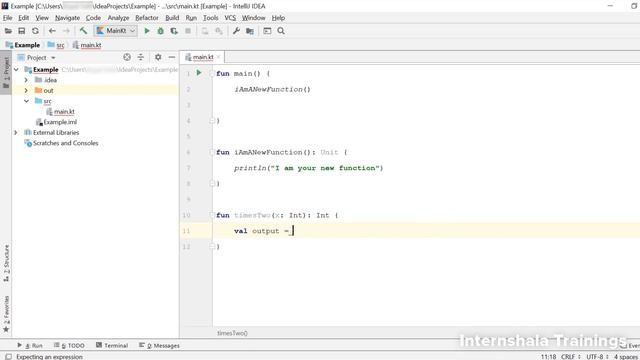The image size is (640, 360).
Task: Open the Run tool window at bottom
Action: coord(30,345)
